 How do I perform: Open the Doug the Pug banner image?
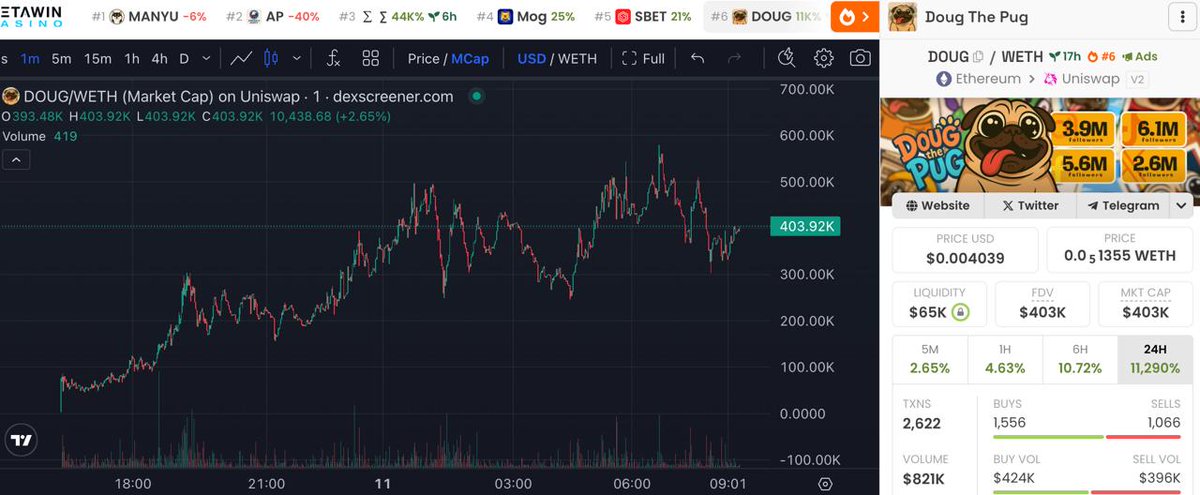(1039, 147)
